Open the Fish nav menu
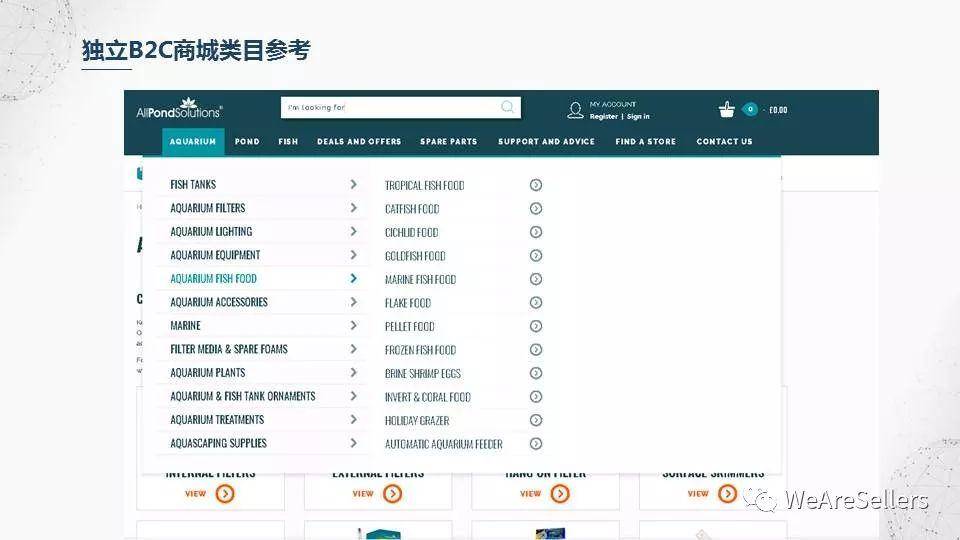 click(x=288, y=141)
